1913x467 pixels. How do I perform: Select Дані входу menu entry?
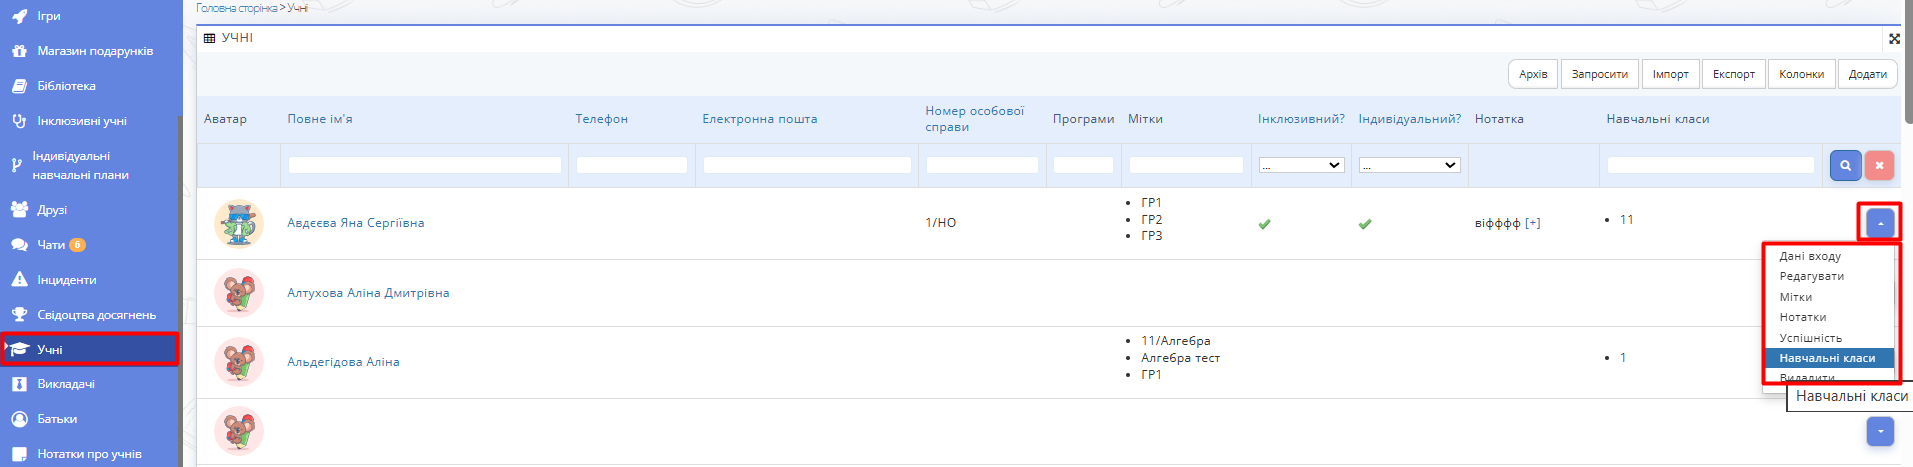click(x=1809, y=256)
